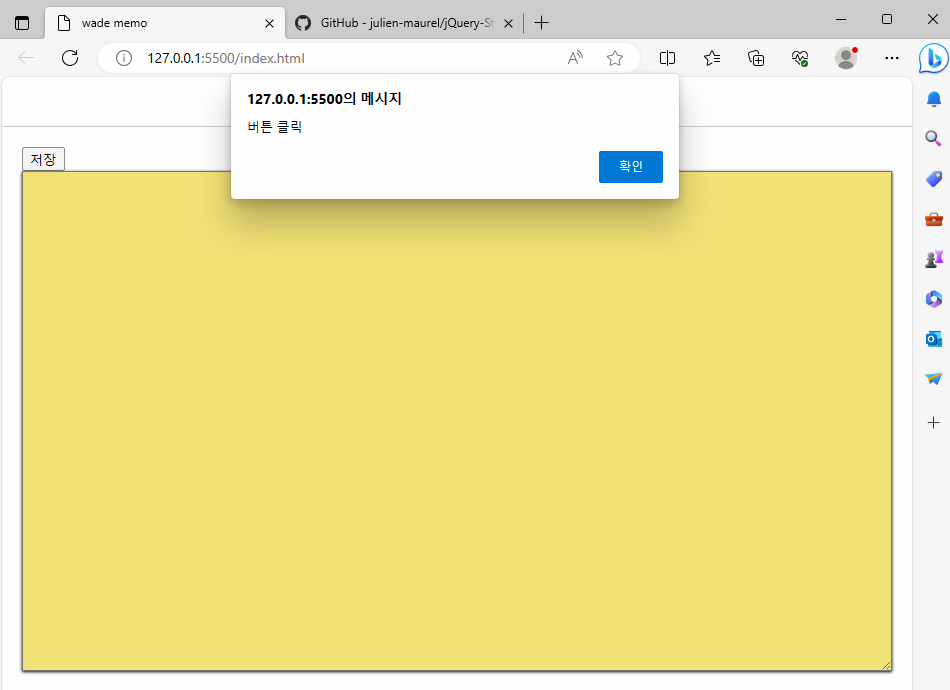Open the sidebar Drop paper plane icon
The height and width of the screenshot is (690, 950).
click(934, 379)
